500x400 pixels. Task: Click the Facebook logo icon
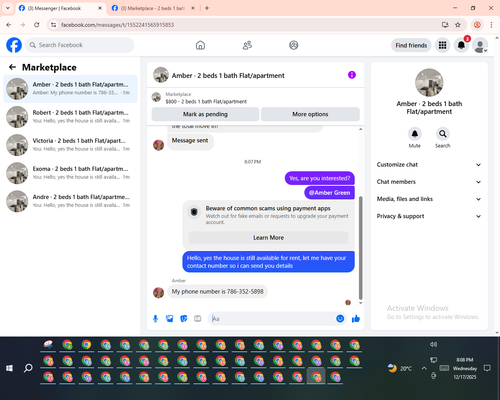tap(14, 45)
